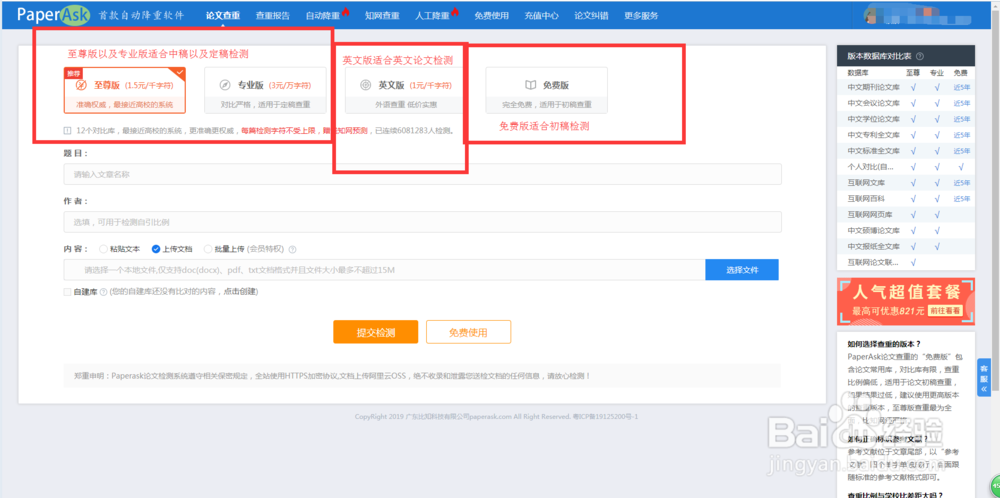Click the 中文期刊论文库 row label
This screenshot has width=1000, height=498.
[873, 87]
